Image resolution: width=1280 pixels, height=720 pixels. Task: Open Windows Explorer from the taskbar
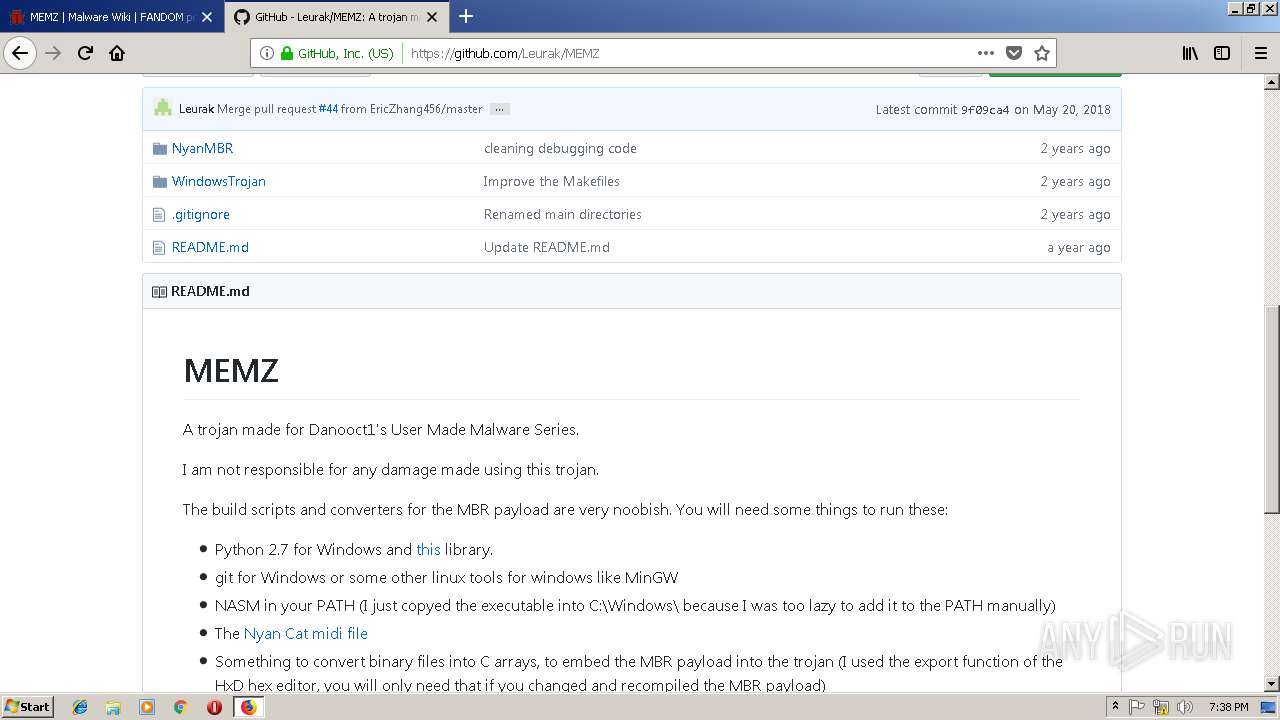coord(113,707)
